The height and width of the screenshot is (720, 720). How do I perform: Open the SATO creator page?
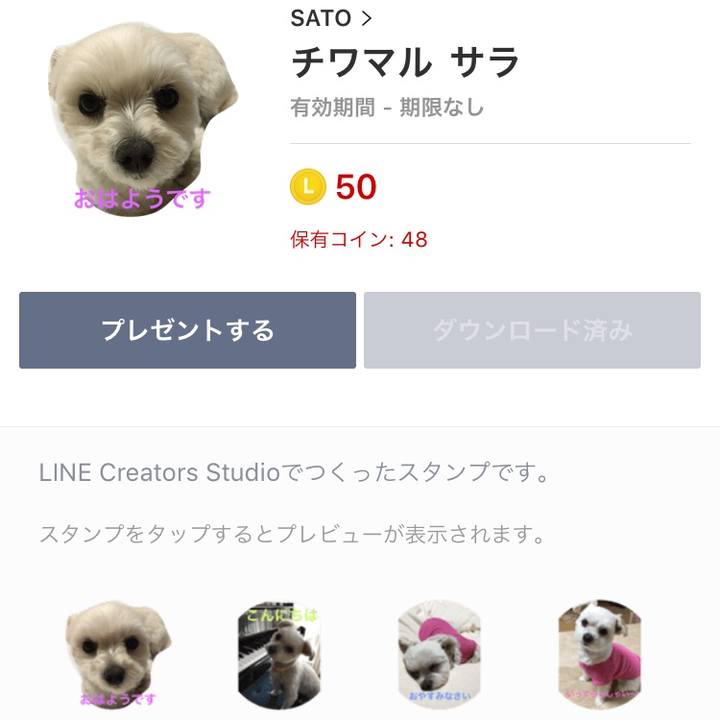click(320, 18)
